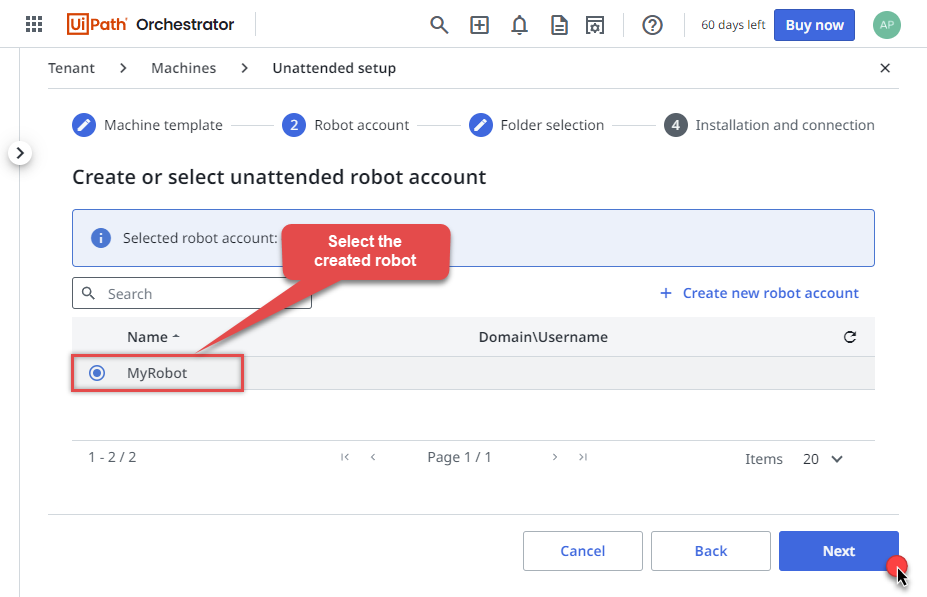Refresh the robot accounts table
This screenshot has height=597, width=927.
(850, 337)
